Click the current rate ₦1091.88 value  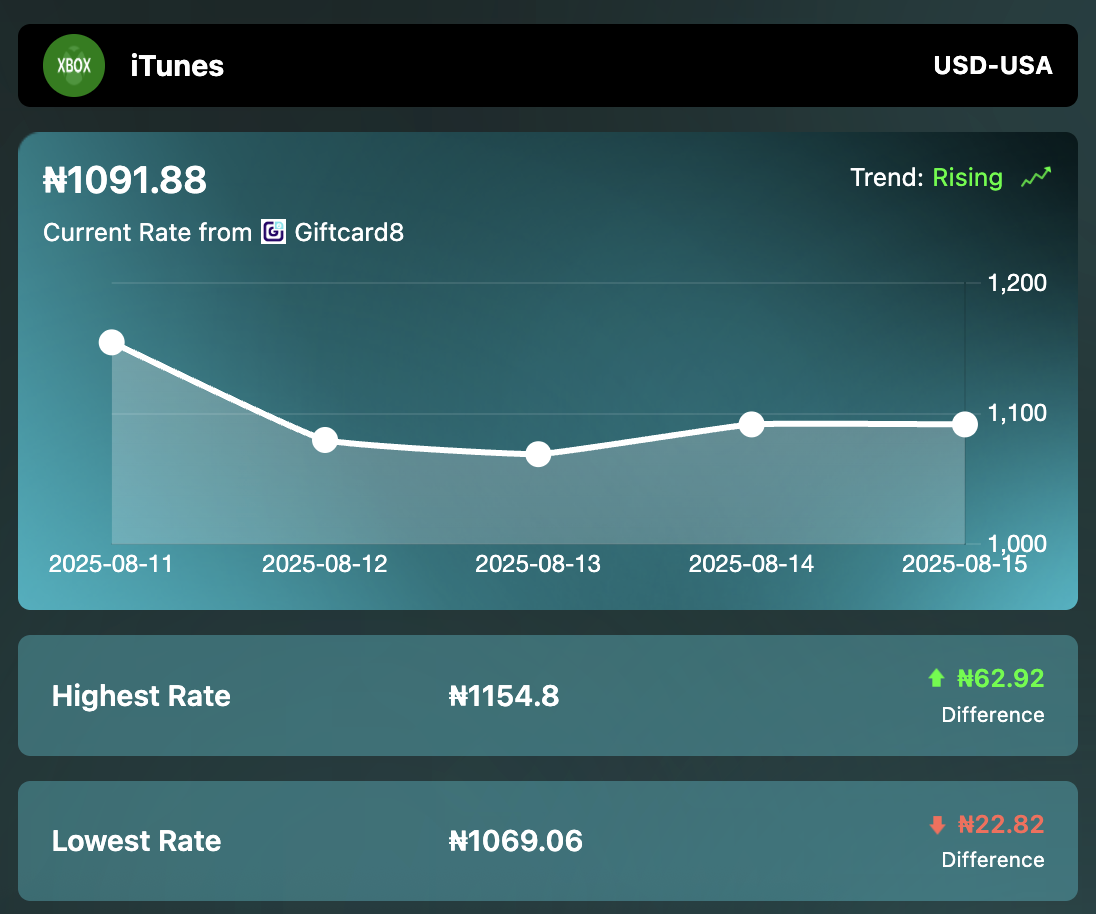coord(125,180)
